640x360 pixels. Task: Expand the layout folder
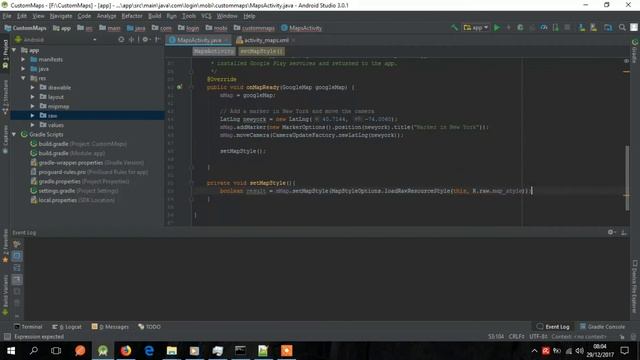tap(33, 97)
